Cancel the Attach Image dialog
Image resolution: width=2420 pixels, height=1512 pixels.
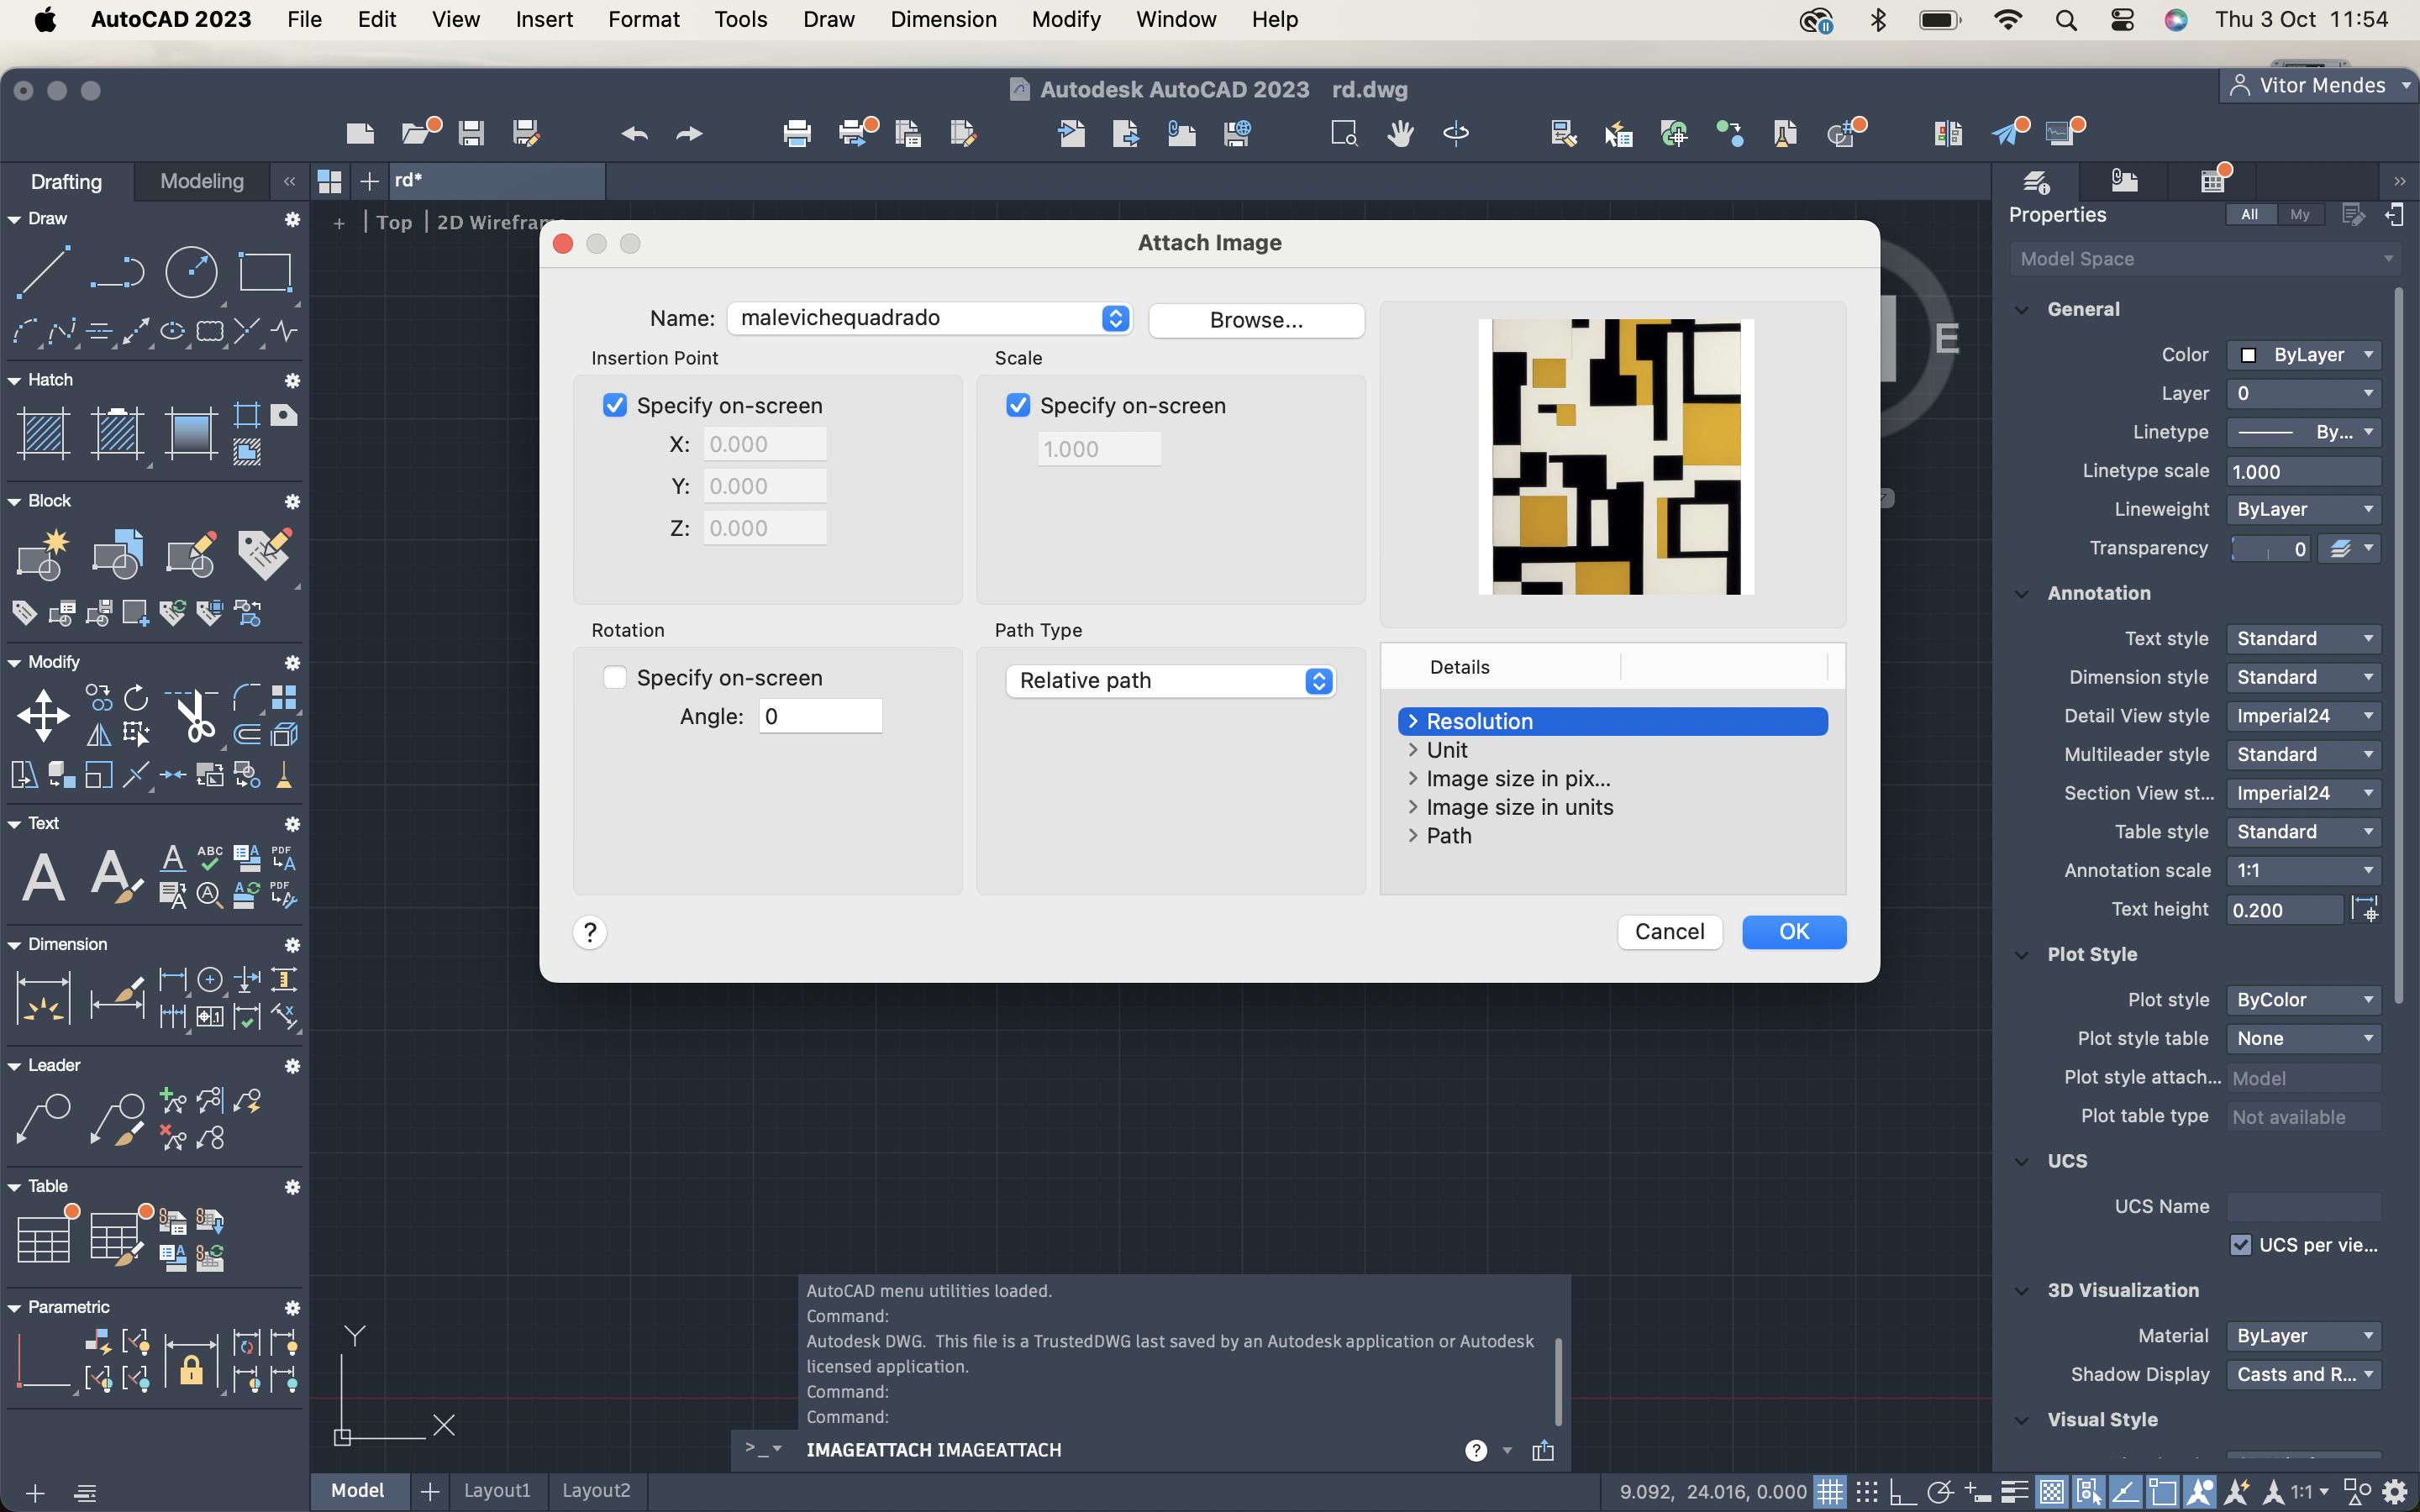coord(1669,932)
